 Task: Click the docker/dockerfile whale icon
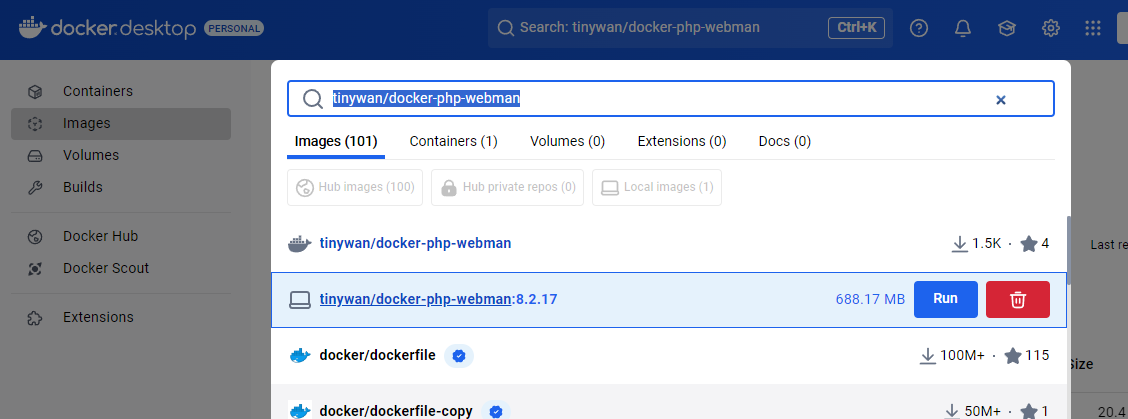(299, 356)
